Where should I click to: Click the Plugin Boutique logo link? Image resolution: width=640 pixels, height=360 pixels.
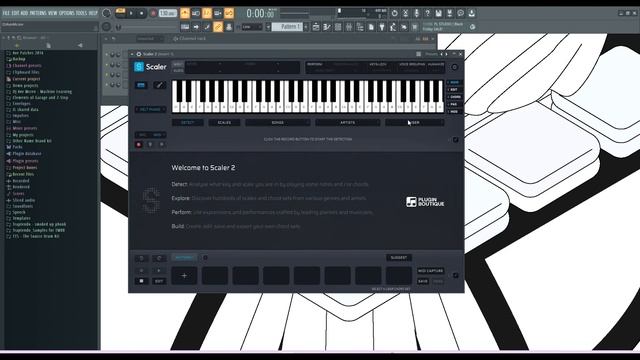pos(425,202)
